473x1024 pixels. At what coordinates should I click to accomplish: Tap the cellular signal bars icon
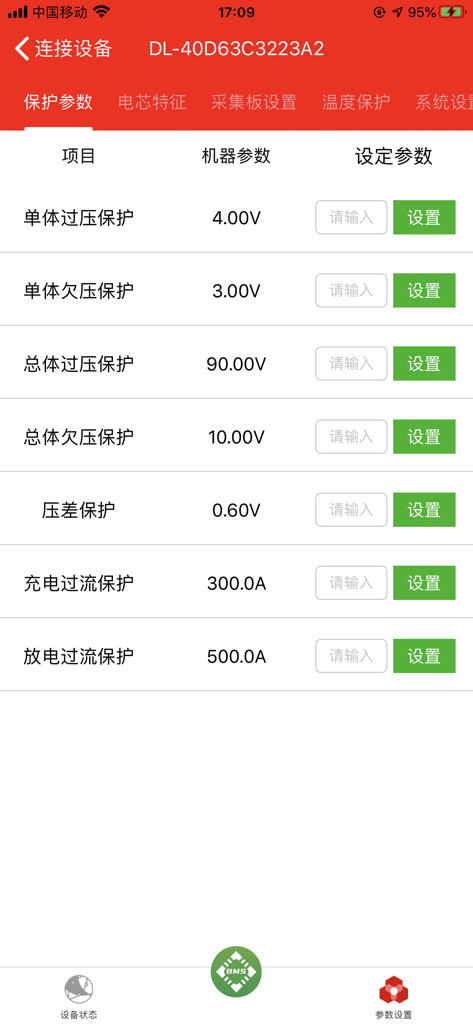18,12
